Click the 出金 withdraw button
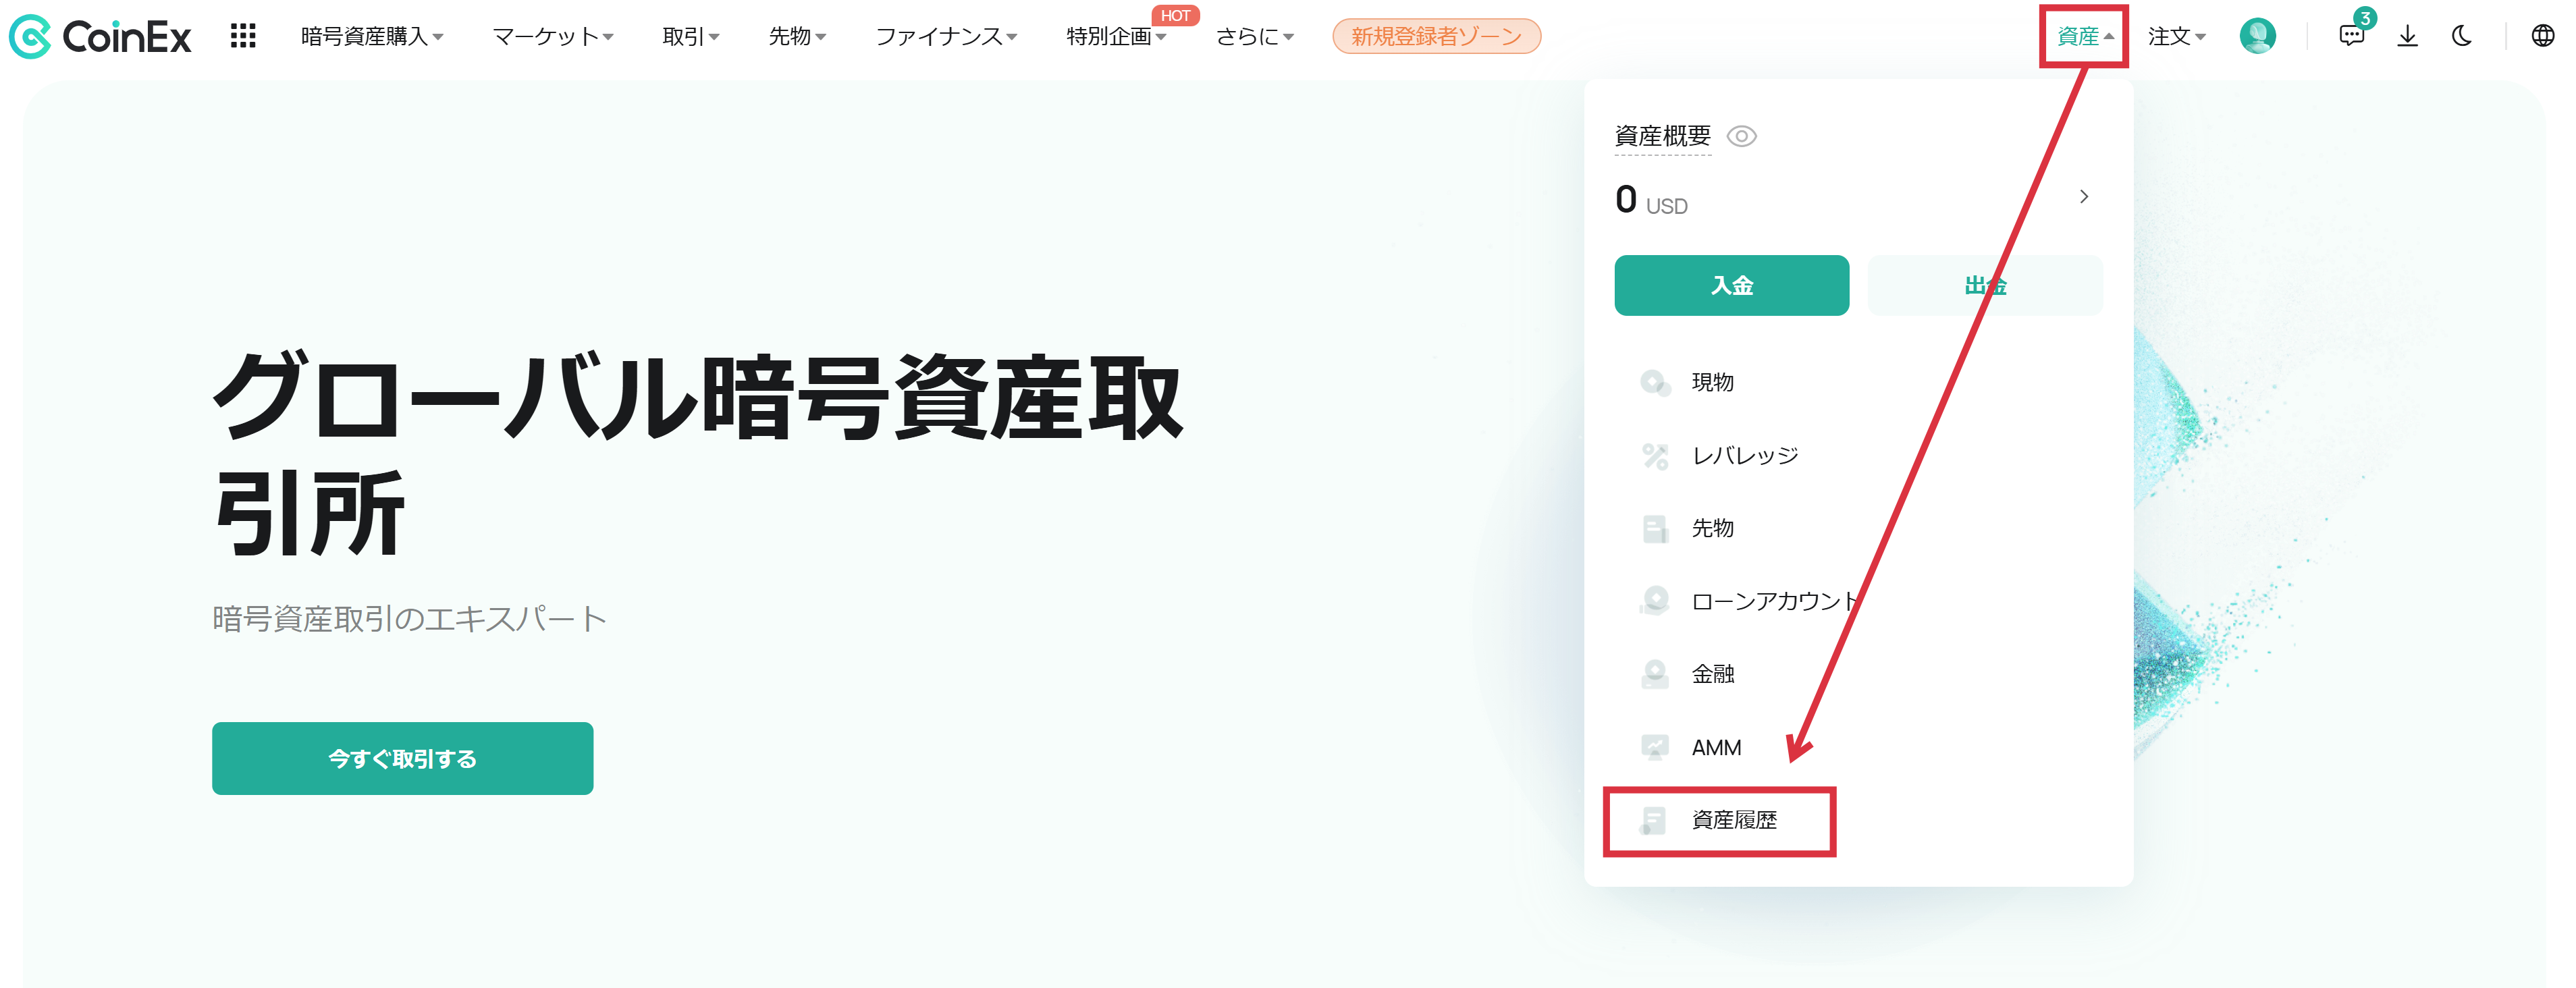This screenshot has height=988, width=2576. coord(1985,285)
